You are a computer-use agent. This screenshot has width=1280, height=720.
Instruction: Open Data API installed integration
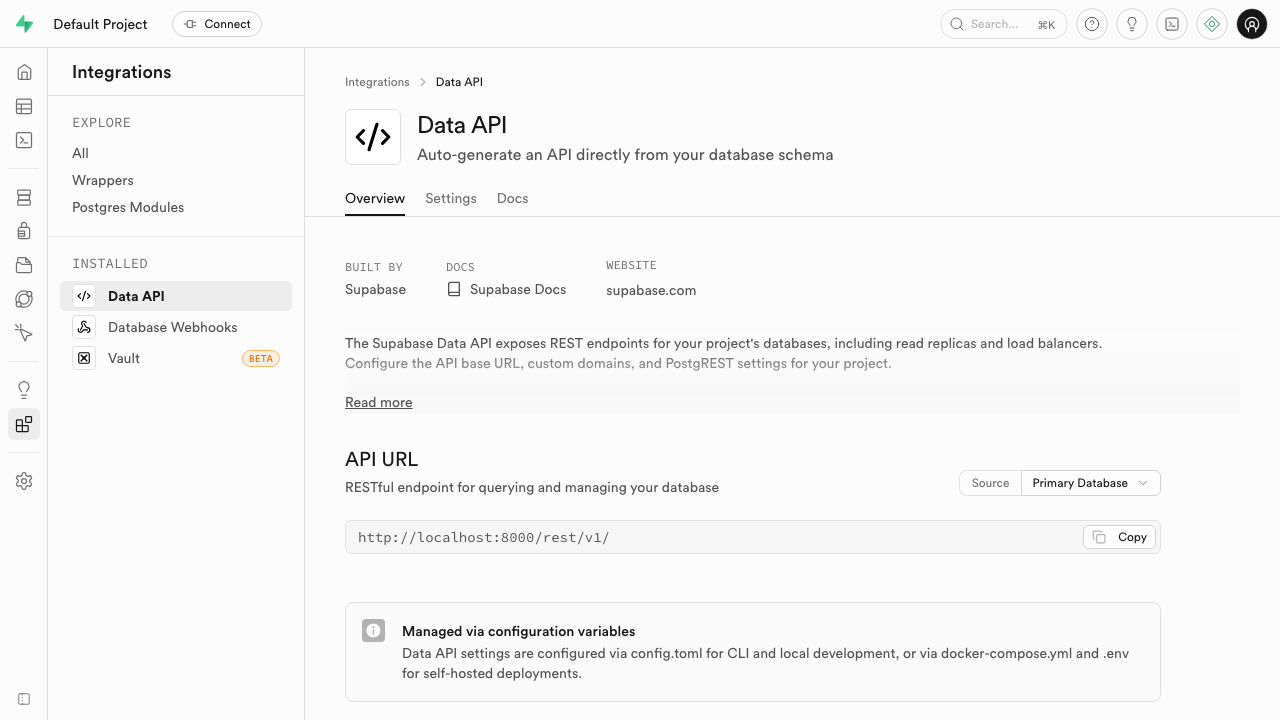176,296
